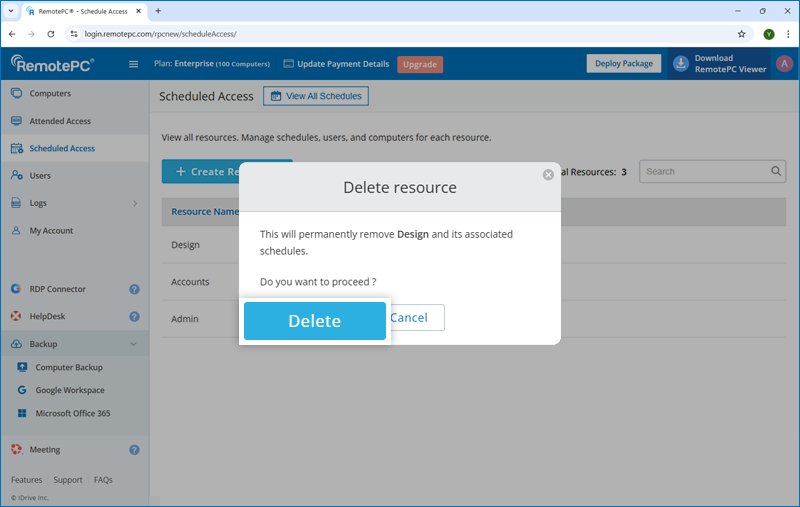Click the search magnifier icon

click(777, 171)
